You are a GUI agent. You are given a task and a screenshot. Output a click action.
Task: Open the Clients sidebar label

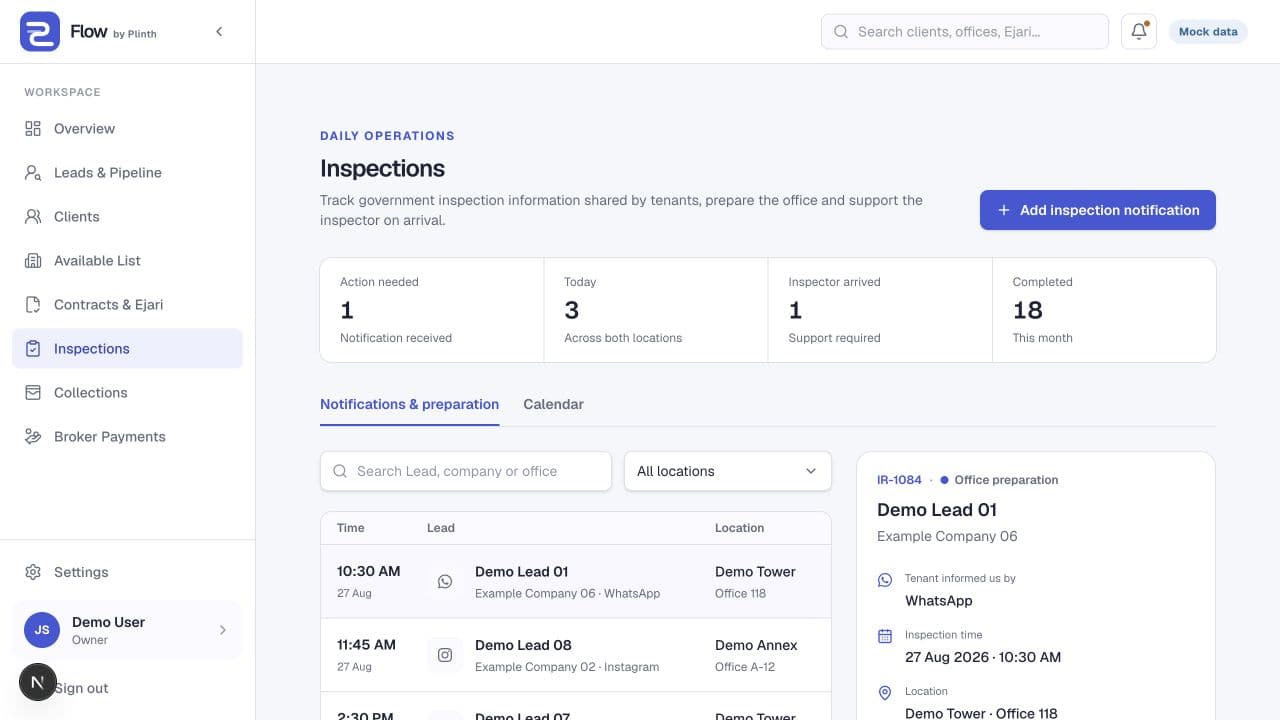click(77, 217)
